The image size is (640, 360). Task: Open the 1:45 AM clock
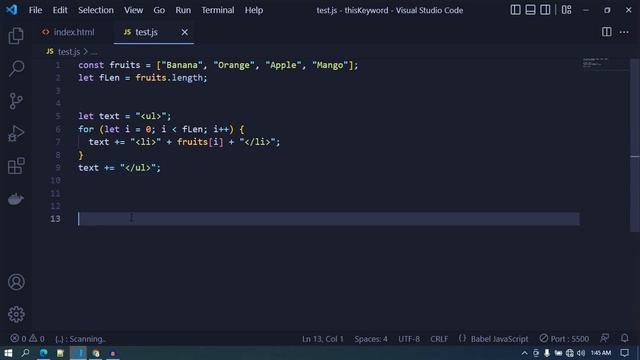tap(601, 353)
